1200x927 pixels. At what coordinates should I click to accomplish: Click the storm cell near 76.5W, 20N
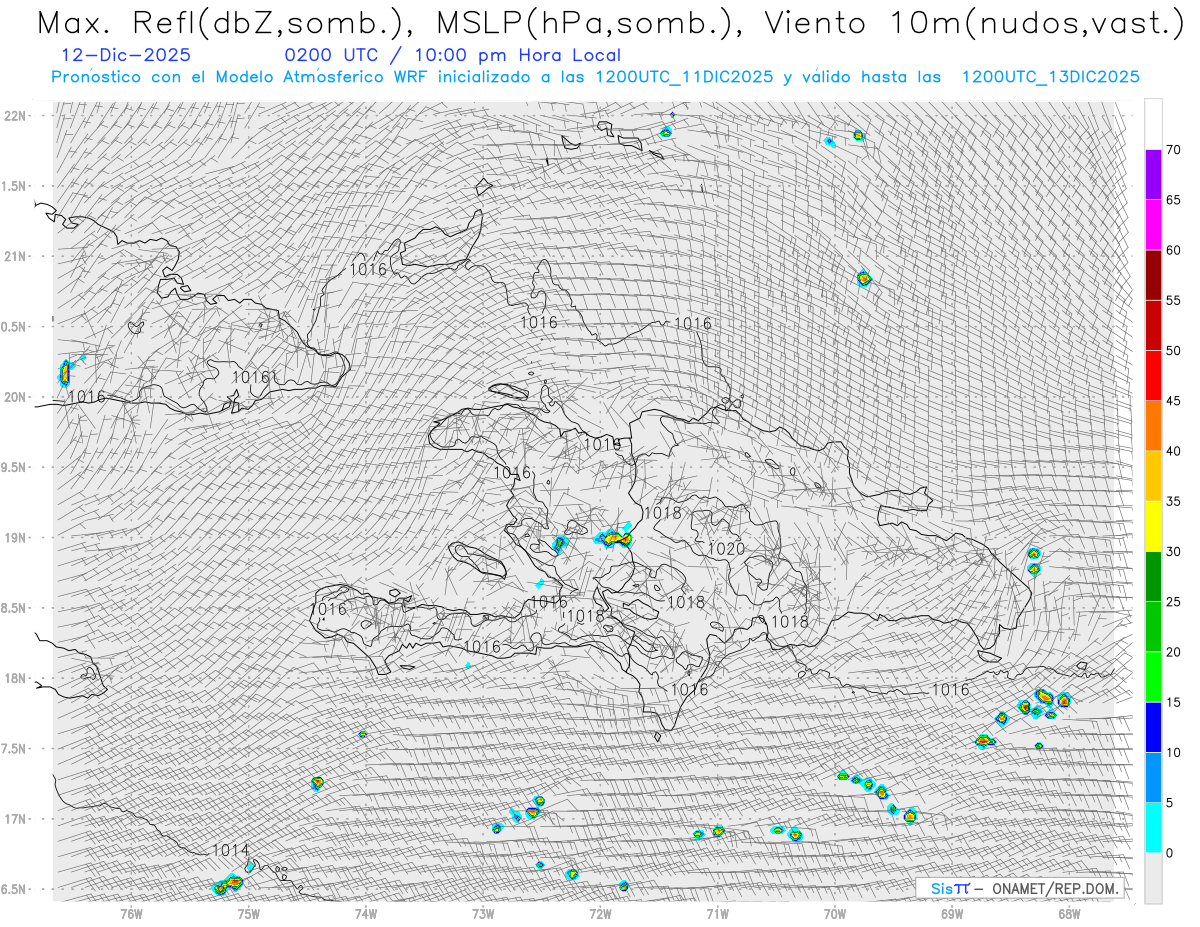pos(66,373)
